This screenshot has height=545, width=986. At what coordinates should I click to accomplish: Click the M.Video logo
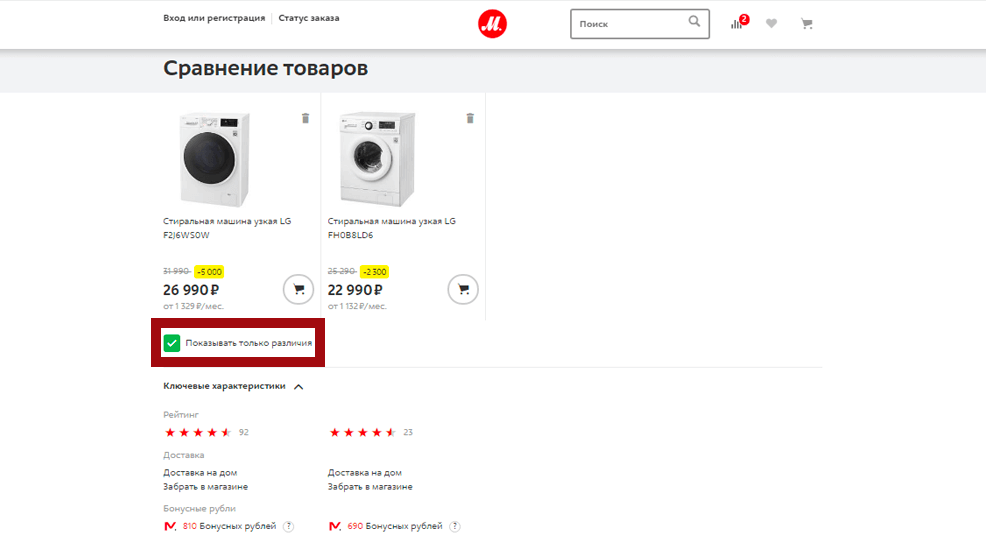492,24
